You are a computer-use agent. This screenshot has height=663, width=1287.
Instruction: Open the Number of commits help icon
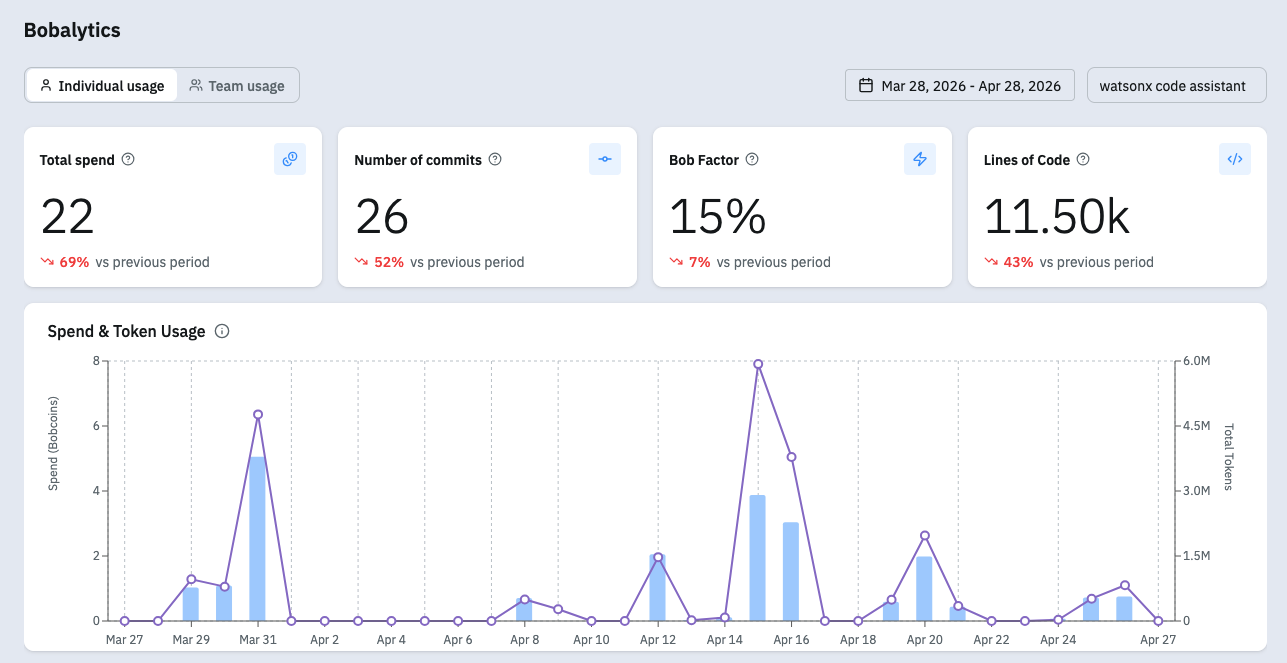495,159
